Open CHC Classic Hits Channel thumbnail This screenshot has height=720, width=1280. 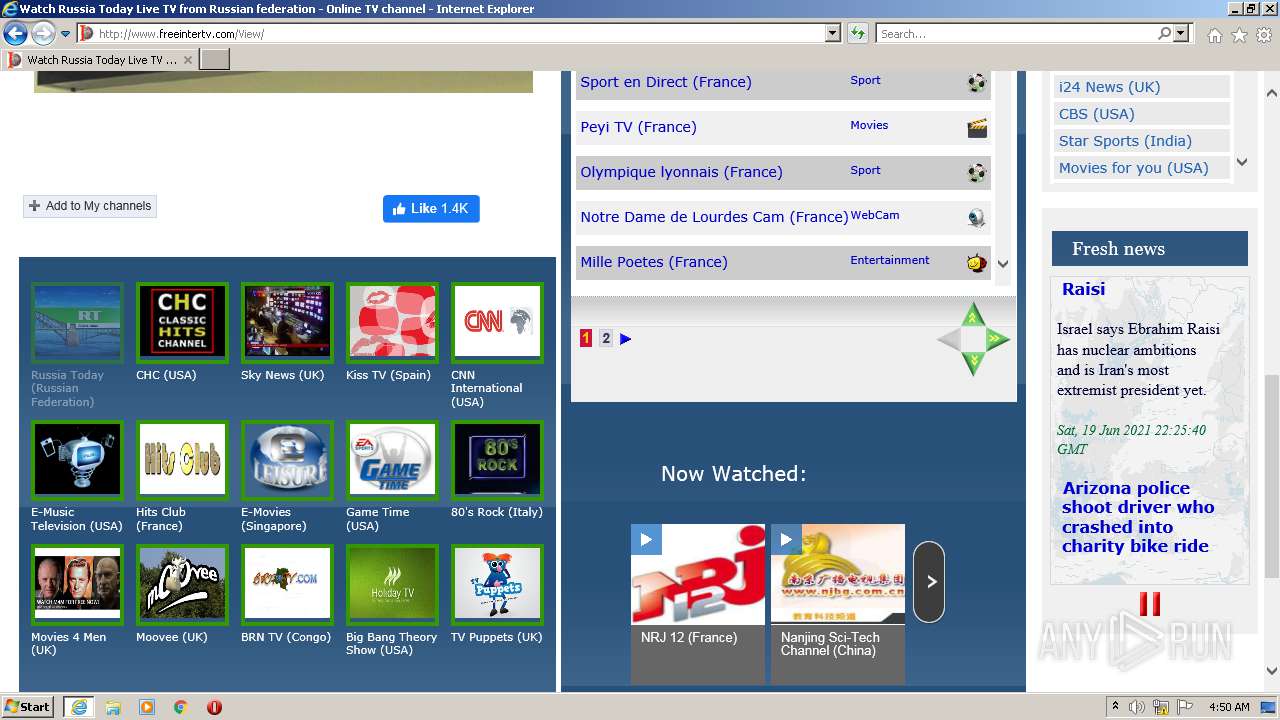tap(182, 323)
